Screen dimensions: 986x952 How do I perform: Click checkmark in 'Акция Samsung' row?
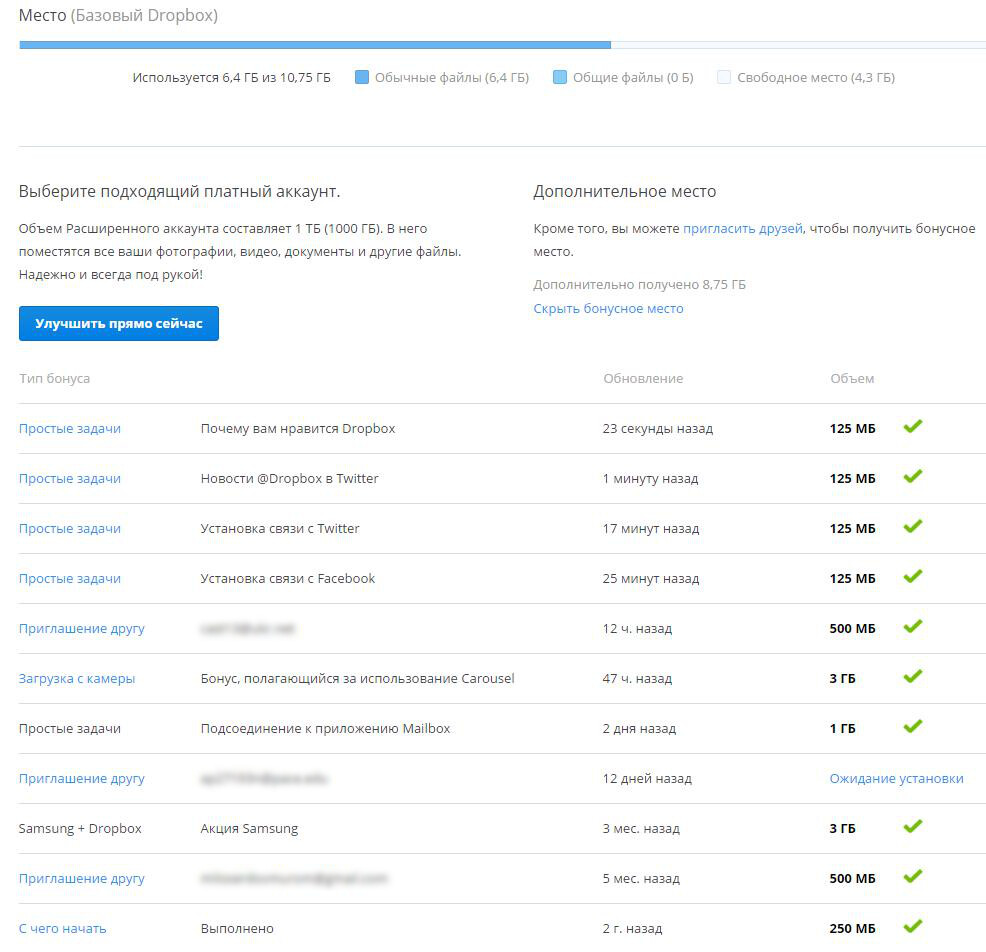(x=912, y=827)
